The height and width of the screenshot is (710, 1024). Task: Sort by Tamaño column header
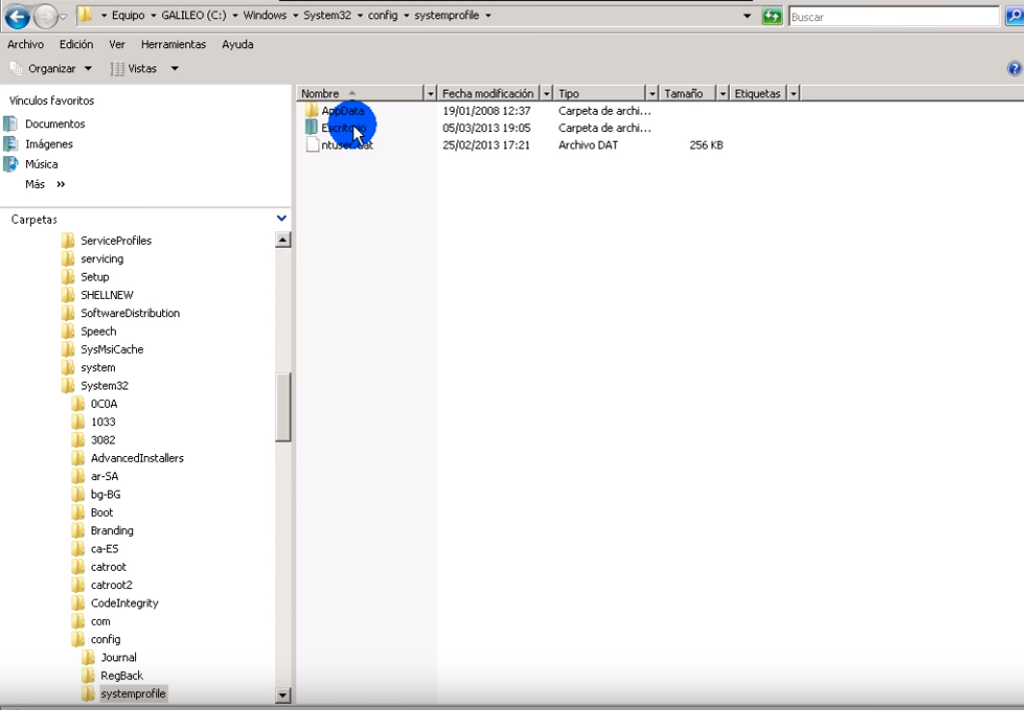pos(688,93)
